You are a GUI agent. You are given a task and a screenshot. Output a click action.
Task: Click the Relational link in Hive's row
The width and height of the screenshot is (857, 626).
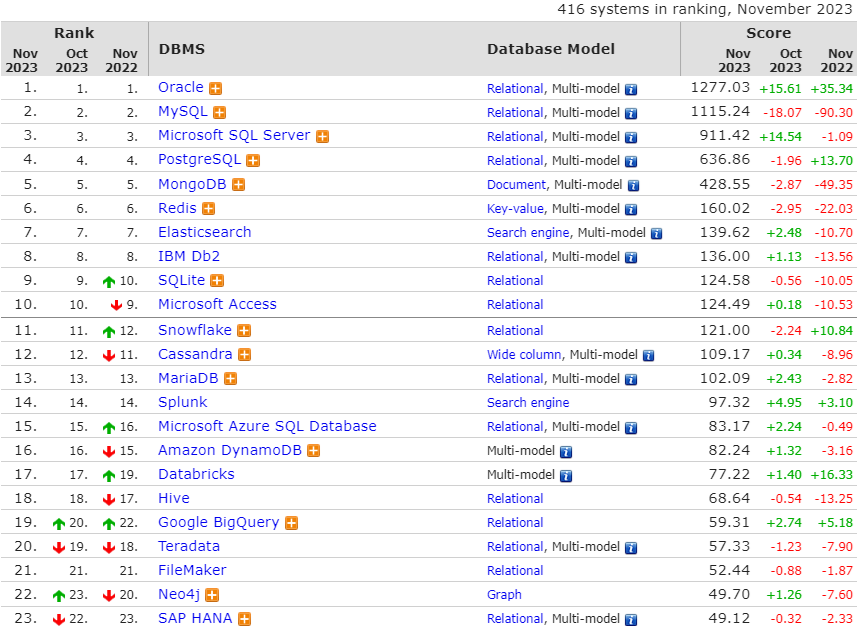[515, 499]
